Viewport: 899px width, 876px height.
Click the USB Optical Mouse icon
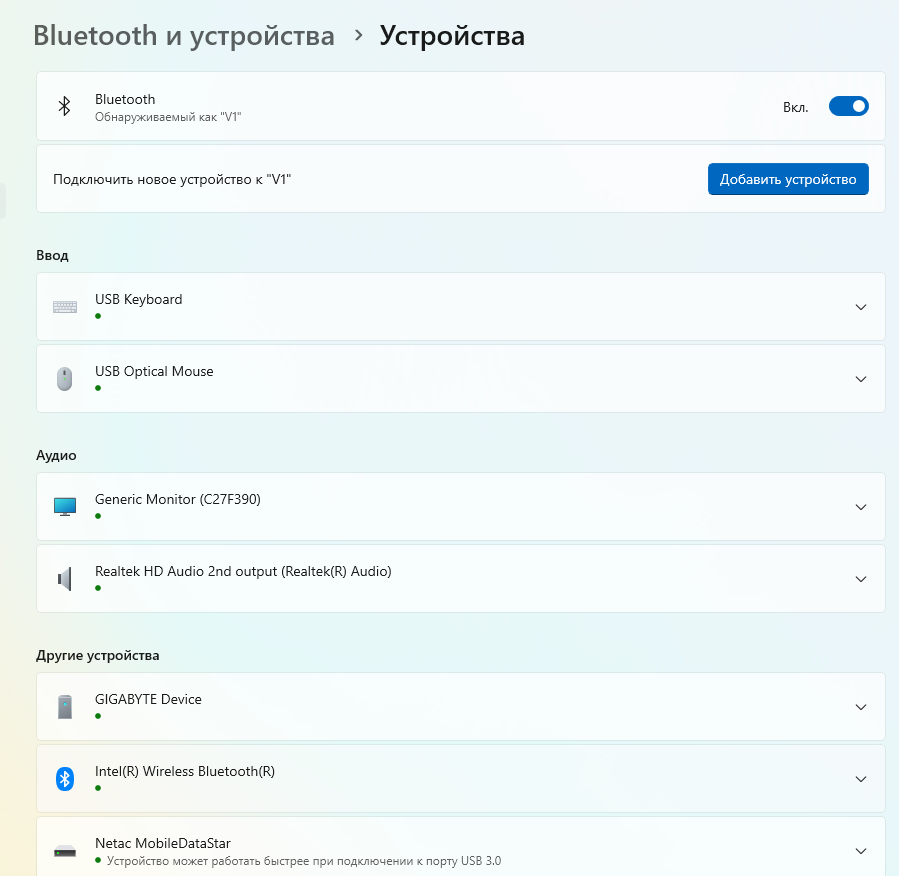coord(65,379)
